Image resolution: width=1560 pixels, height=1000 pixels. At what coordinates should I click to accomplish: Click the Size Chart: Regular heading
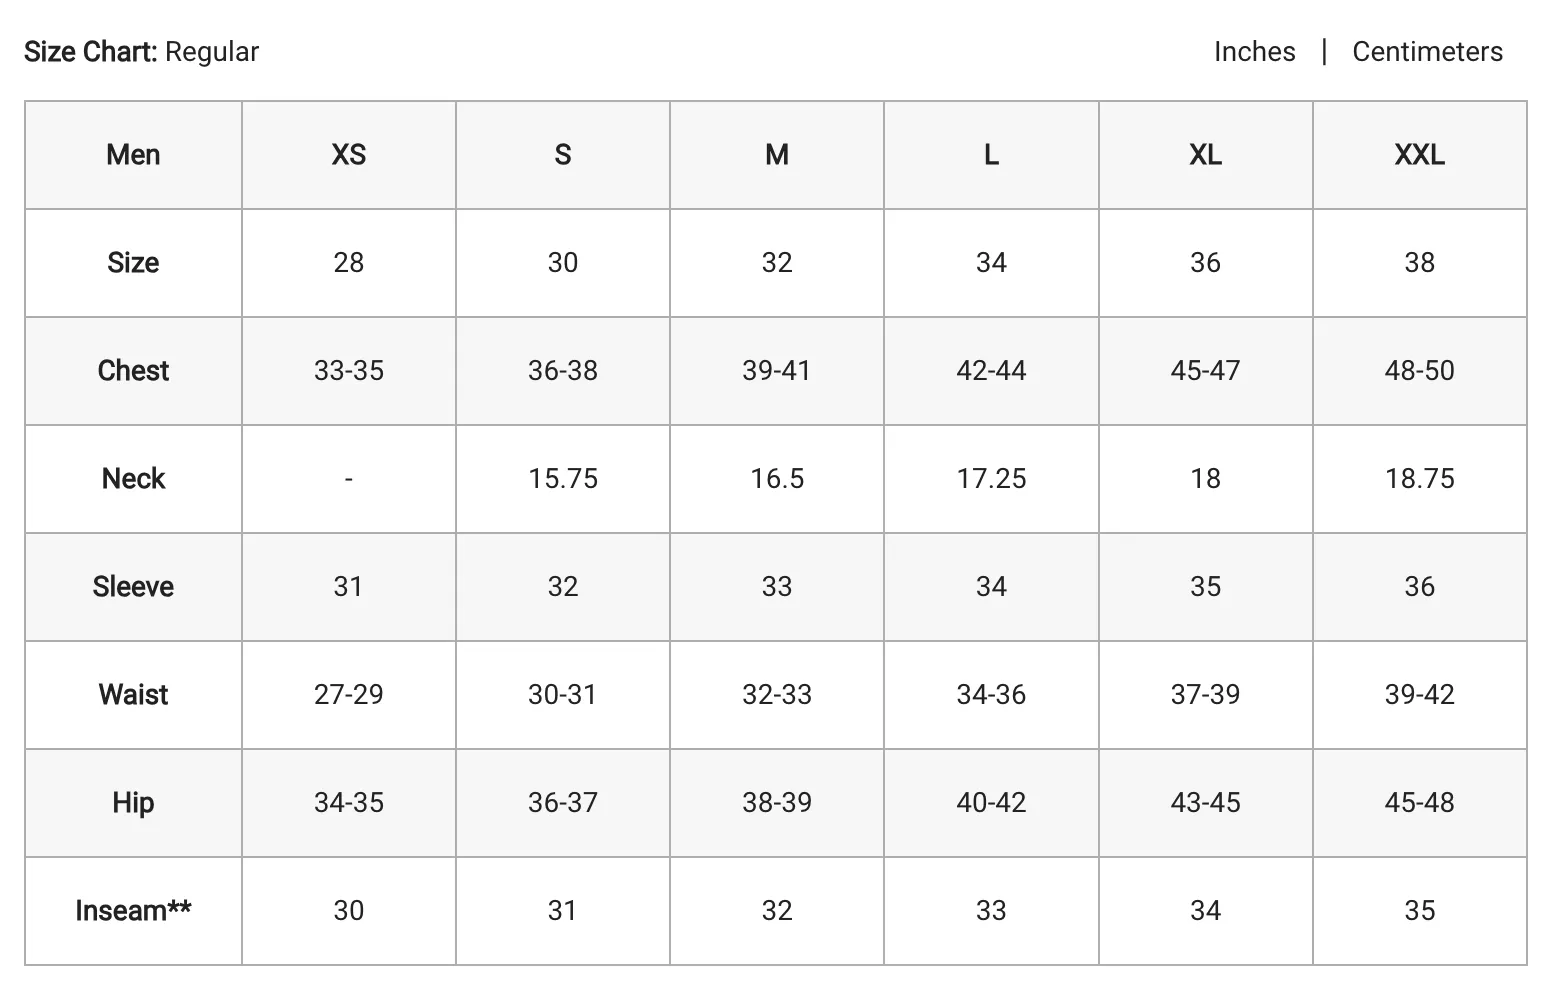(141, 52)
